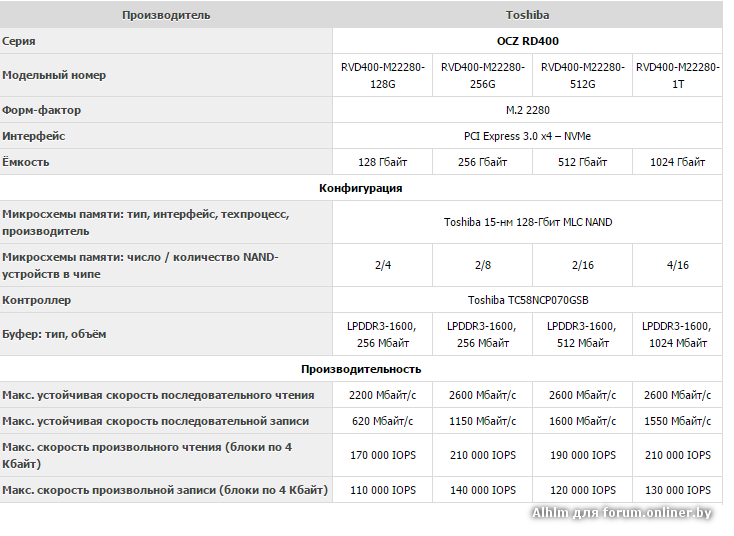Select the RVD400-M22280-1T model cell
Image resolution: width=734 pixels, height=536 pixels.
[677, 75]
